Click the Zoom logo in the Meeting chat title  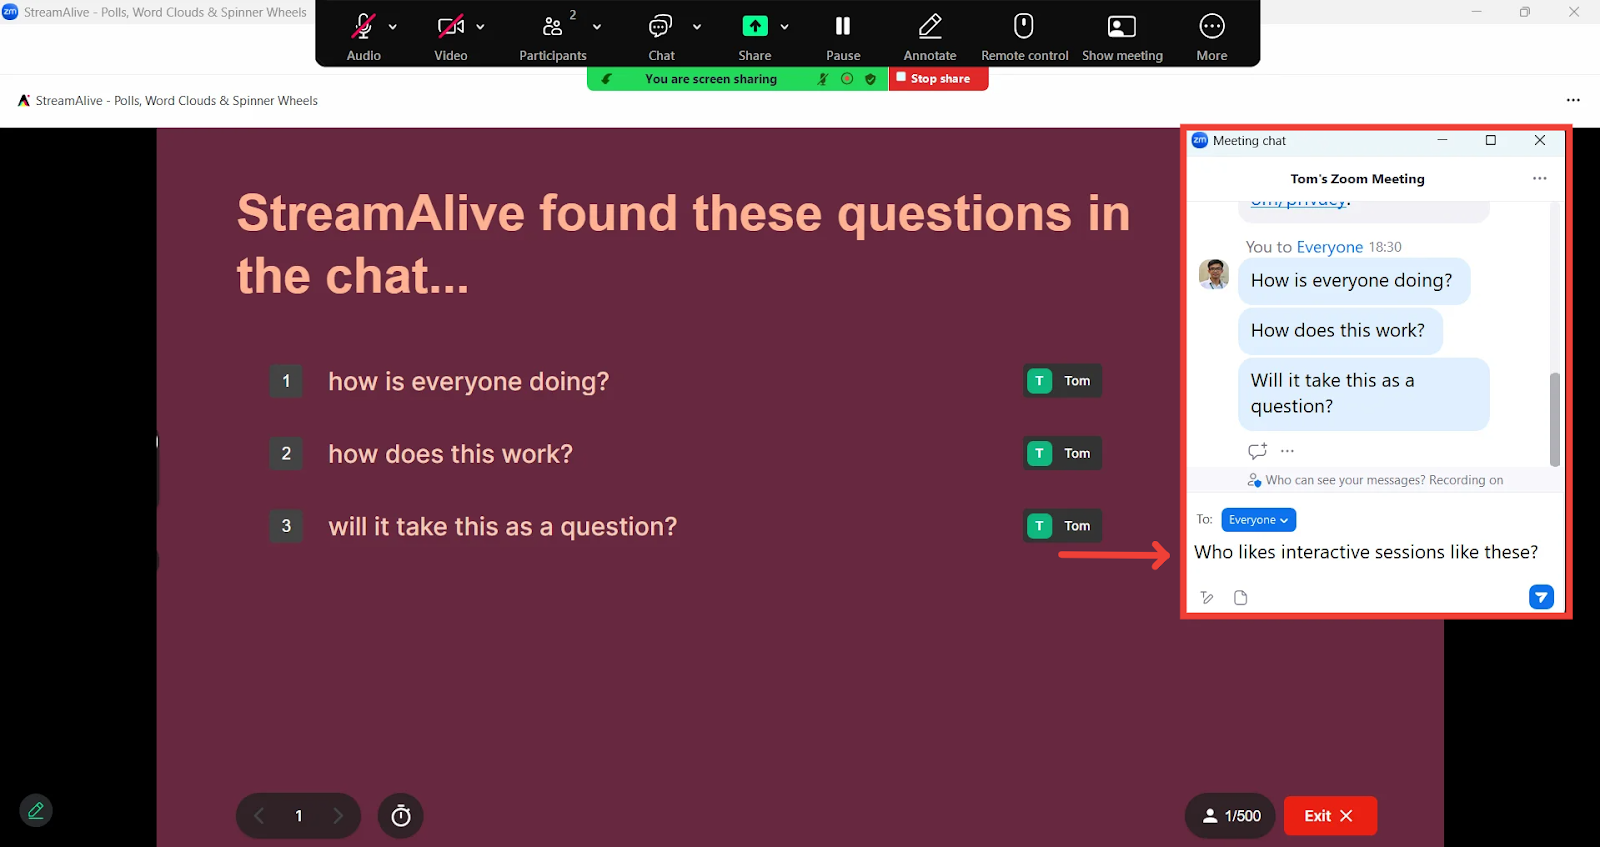point(1200,141)
